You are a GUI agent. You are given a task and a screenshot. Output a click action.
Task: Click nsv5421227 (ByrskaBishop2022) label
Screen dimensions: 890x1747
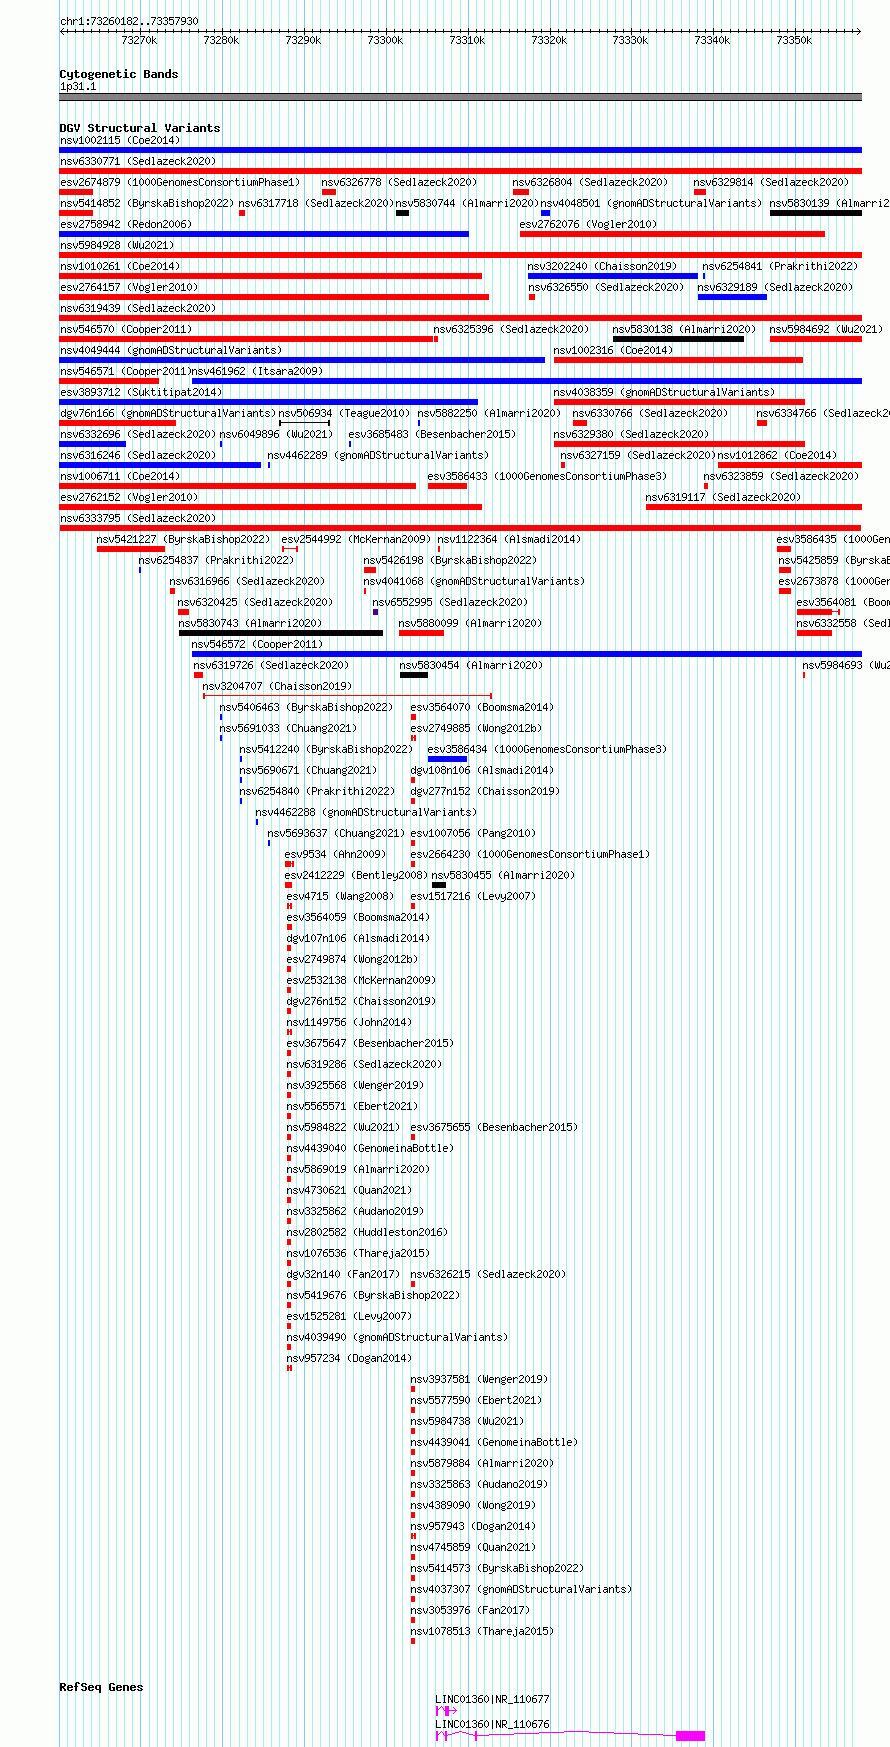coord(183,539)
